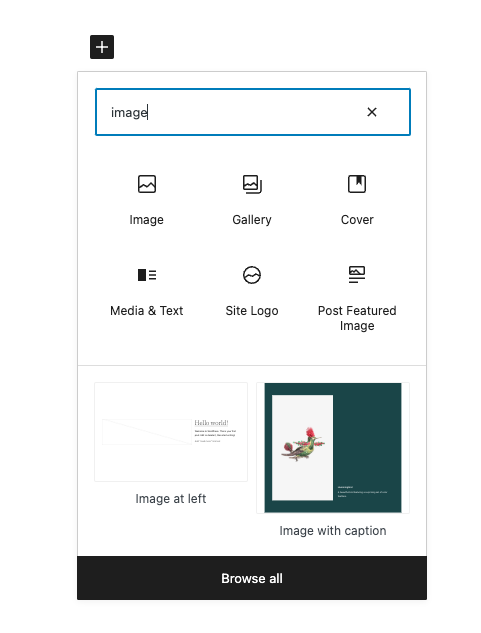Toggle the block inserter plus button
The width and height of the screenshot is (481, 633).
[x=102, y=47]
